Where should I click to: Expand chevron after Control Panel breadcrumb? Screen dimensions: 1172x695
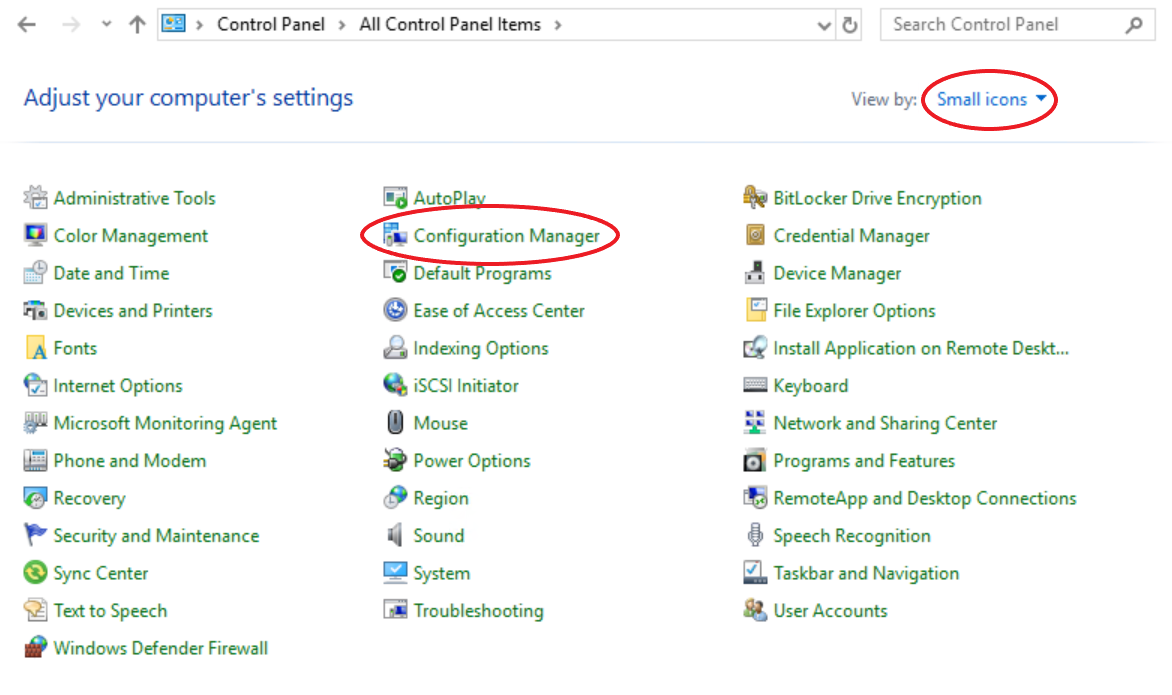(x=342, y=25)
